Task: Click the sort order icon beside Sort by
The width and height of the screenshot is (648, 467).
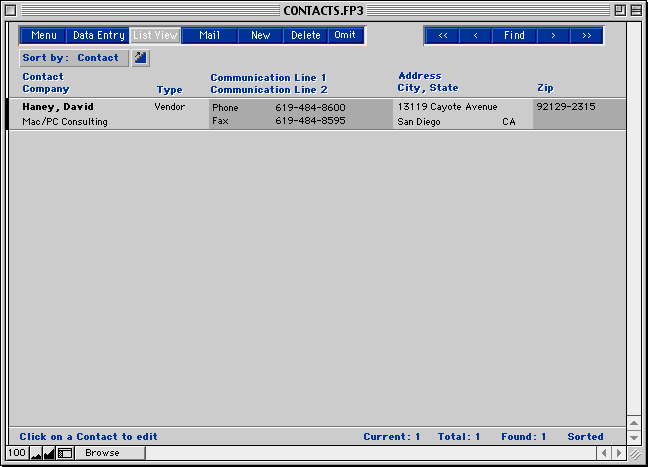Action: coord(141,58)
